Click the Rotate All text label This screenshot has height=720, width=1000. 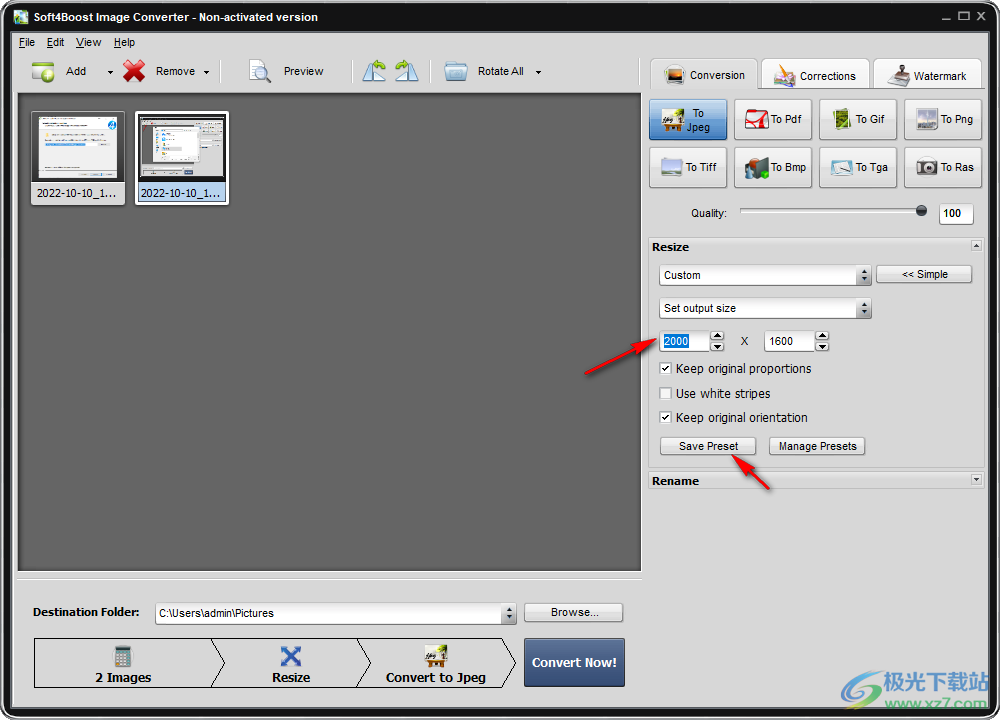pos(501,71)
